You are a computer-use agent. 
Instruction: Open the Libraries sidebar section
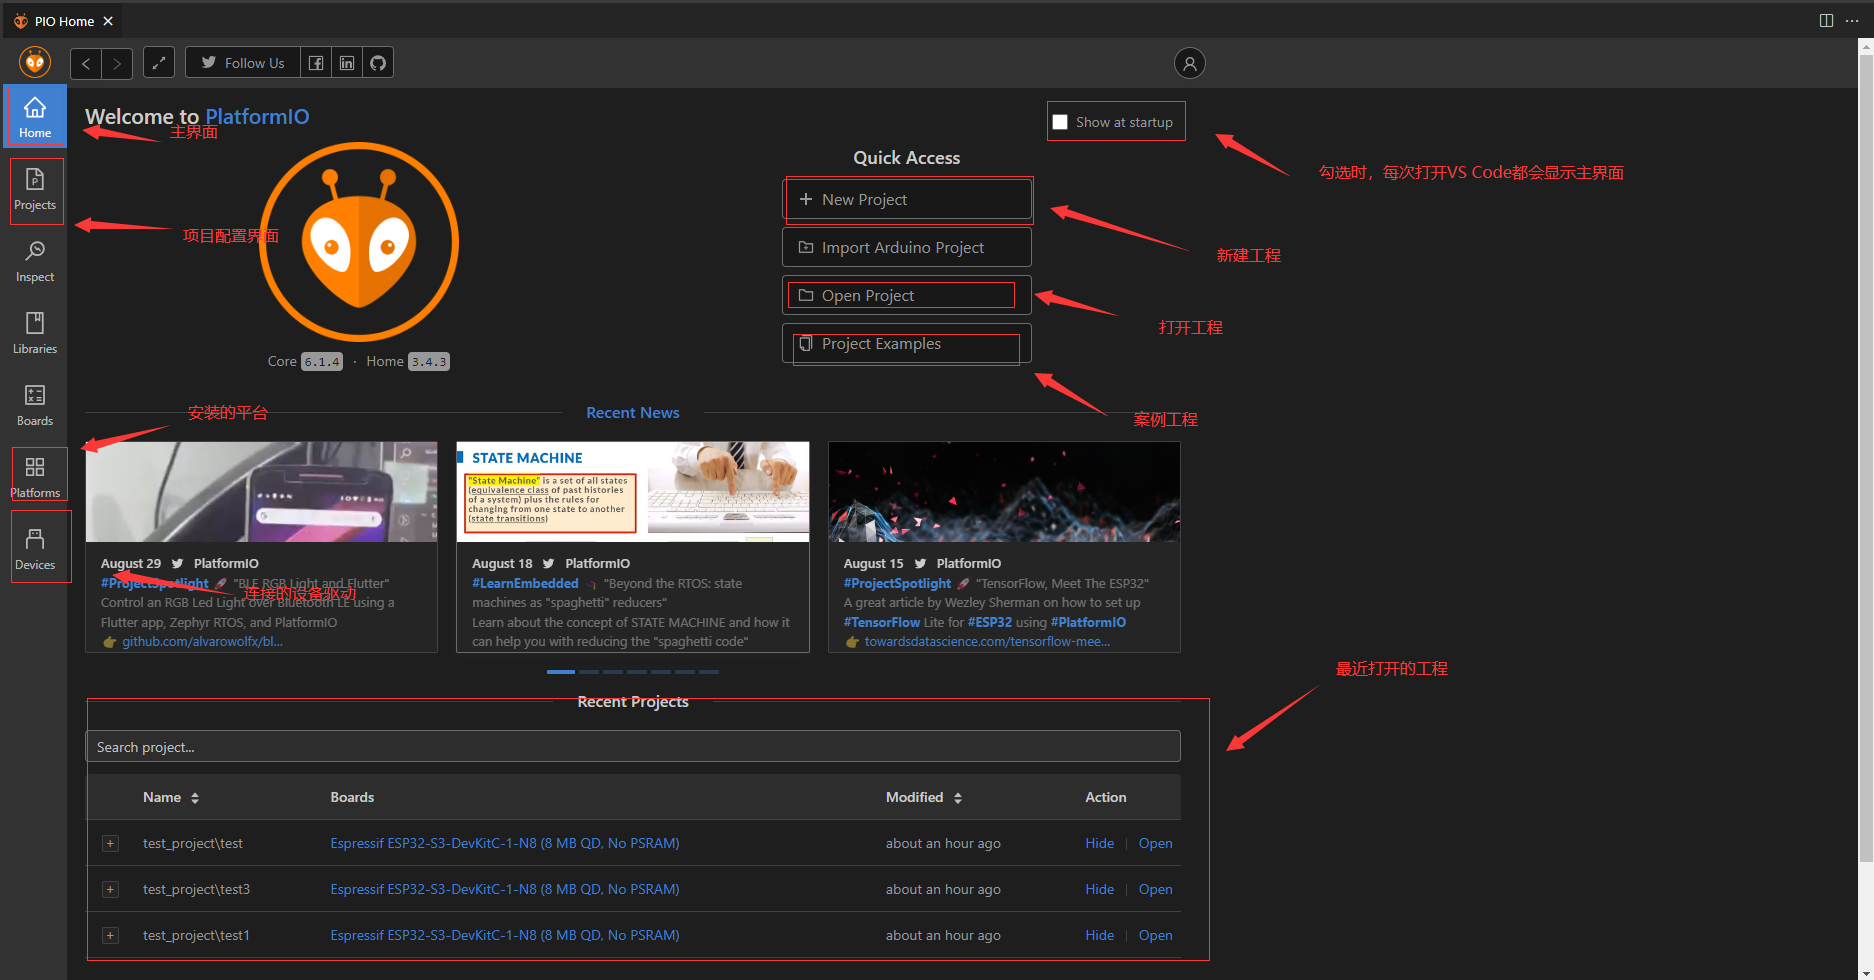pos(35,334)
